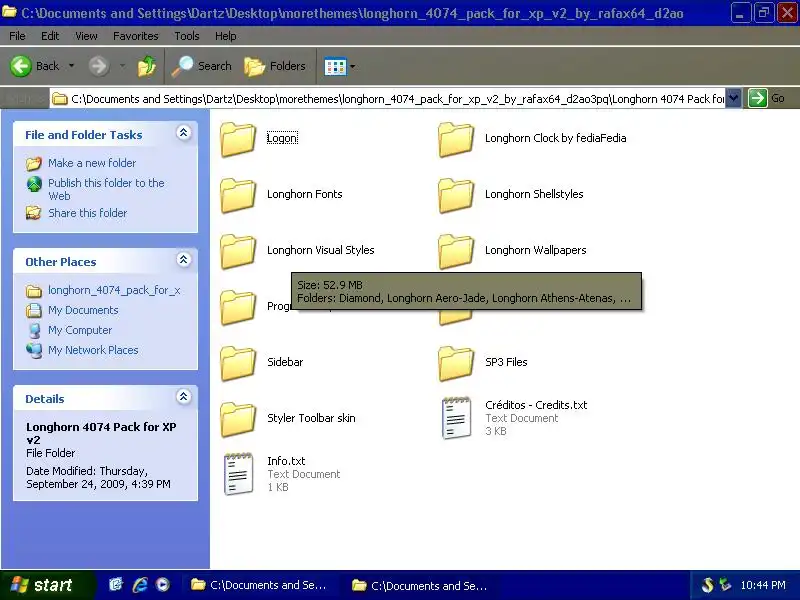Image resolution: width=800 pixels, height=600 pixels.
Task: Select Longhorn Clock by fediaFedia folder icon
Action: coord(456,139)
